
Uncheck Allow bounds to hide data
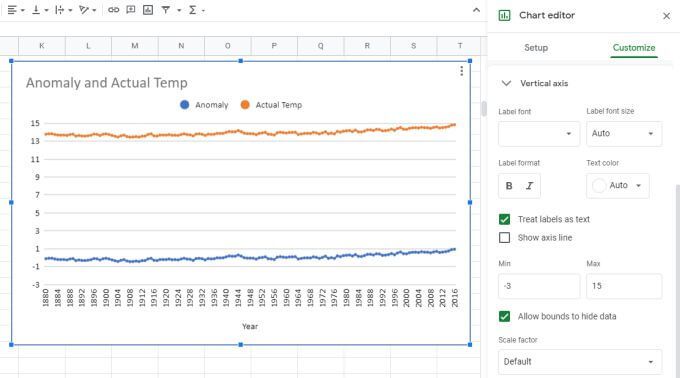coord(504,316)
